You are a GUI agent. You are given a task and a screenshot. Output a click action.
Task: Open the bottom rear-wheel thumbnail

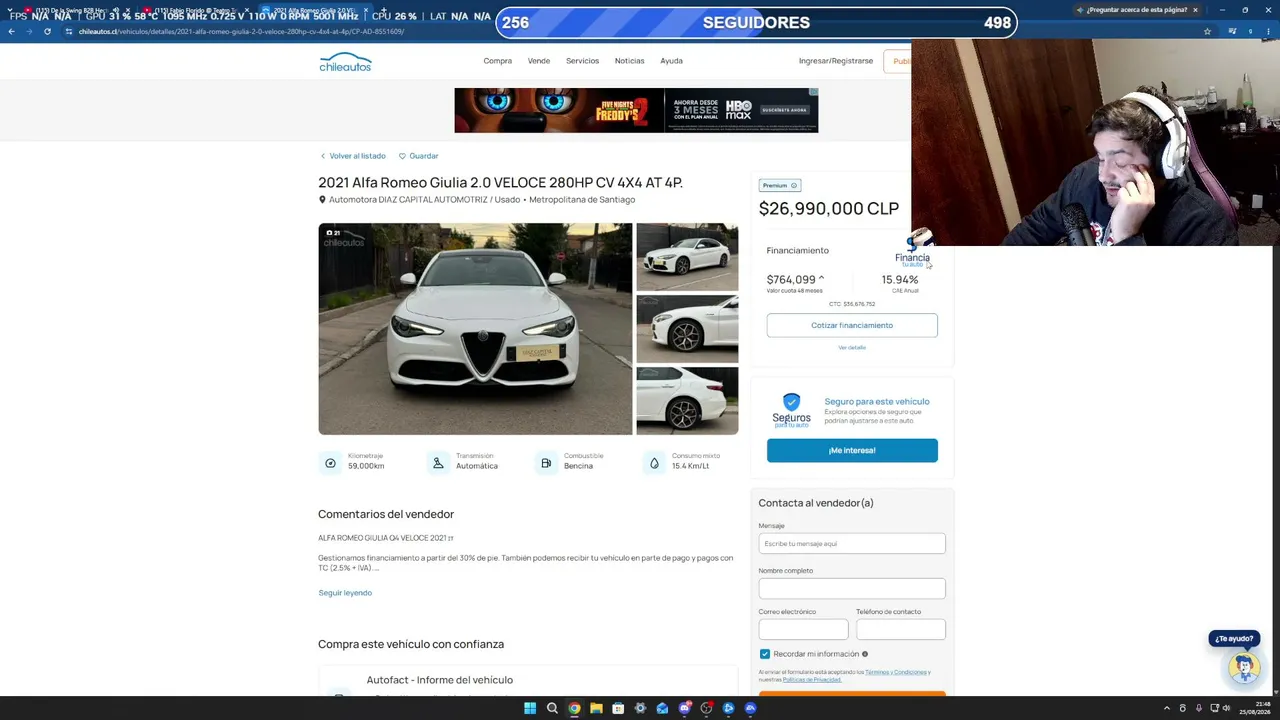[x=687, y=401]
